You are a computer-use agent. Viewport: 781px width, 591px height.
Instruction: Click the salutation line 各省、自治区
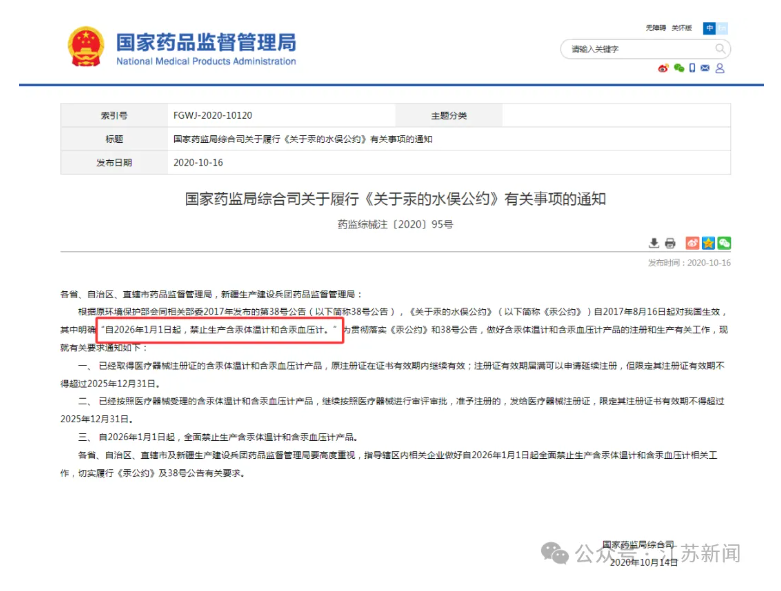coord(212,294)
